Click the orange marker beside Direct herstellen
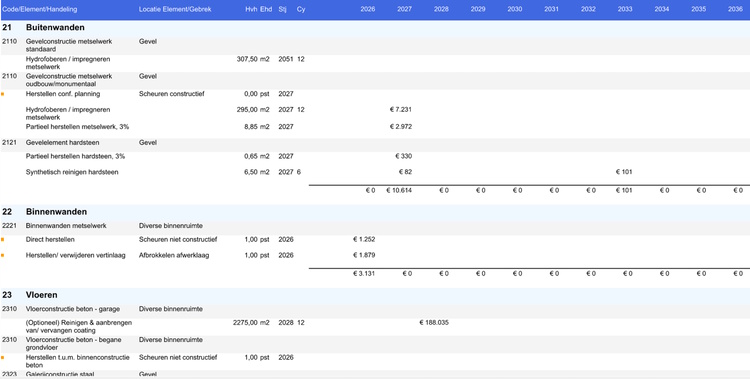750x379 pixels. coord(2,239)
